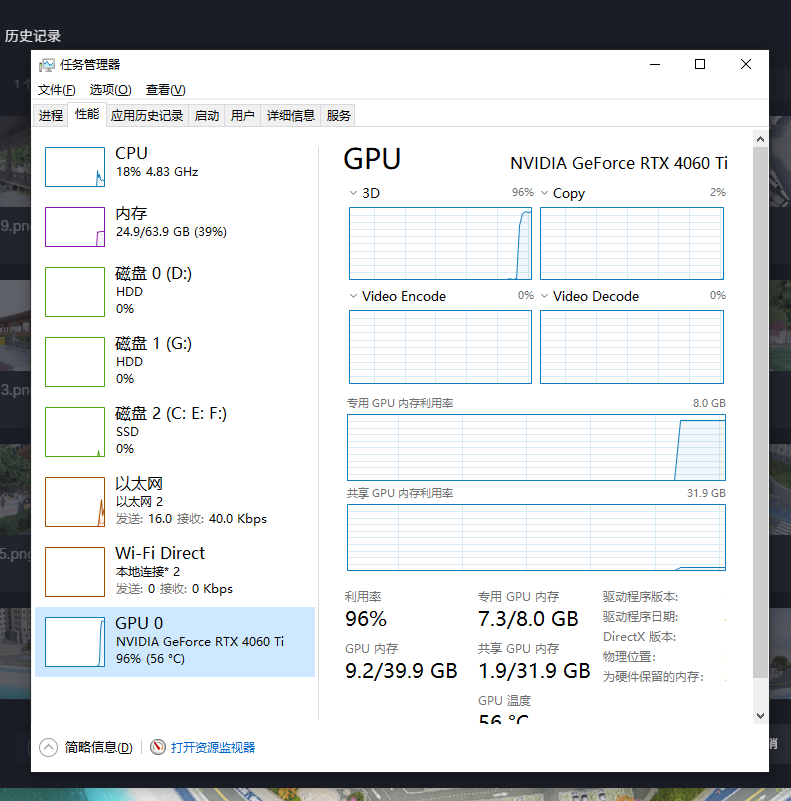Select the memory (内存) graph thumbnail

point(75,227)
